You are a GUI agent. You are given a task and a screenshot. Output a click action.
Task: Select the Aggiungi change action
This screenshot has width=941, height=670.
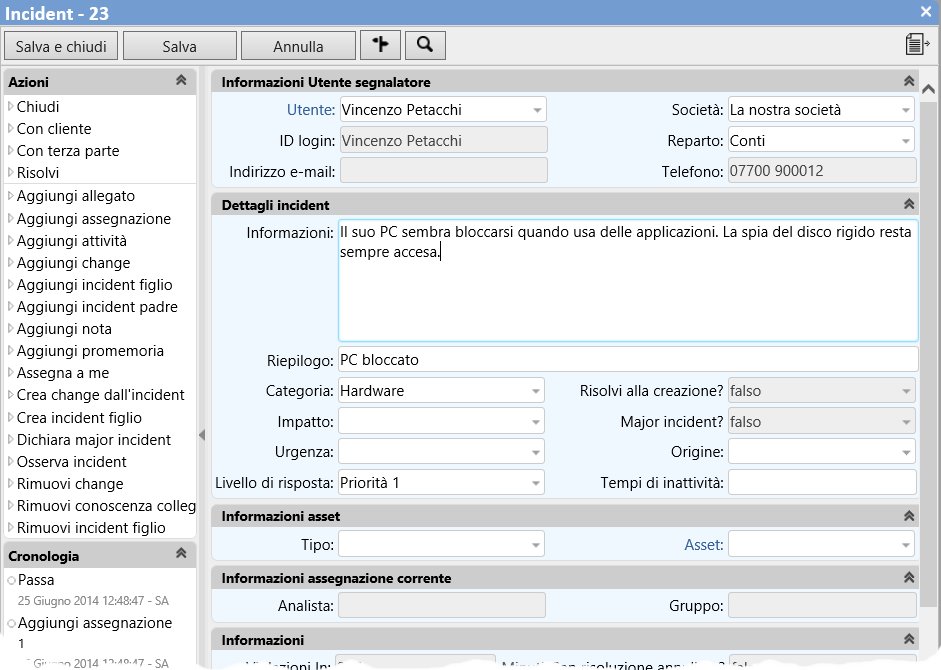[x=73, y=263]
